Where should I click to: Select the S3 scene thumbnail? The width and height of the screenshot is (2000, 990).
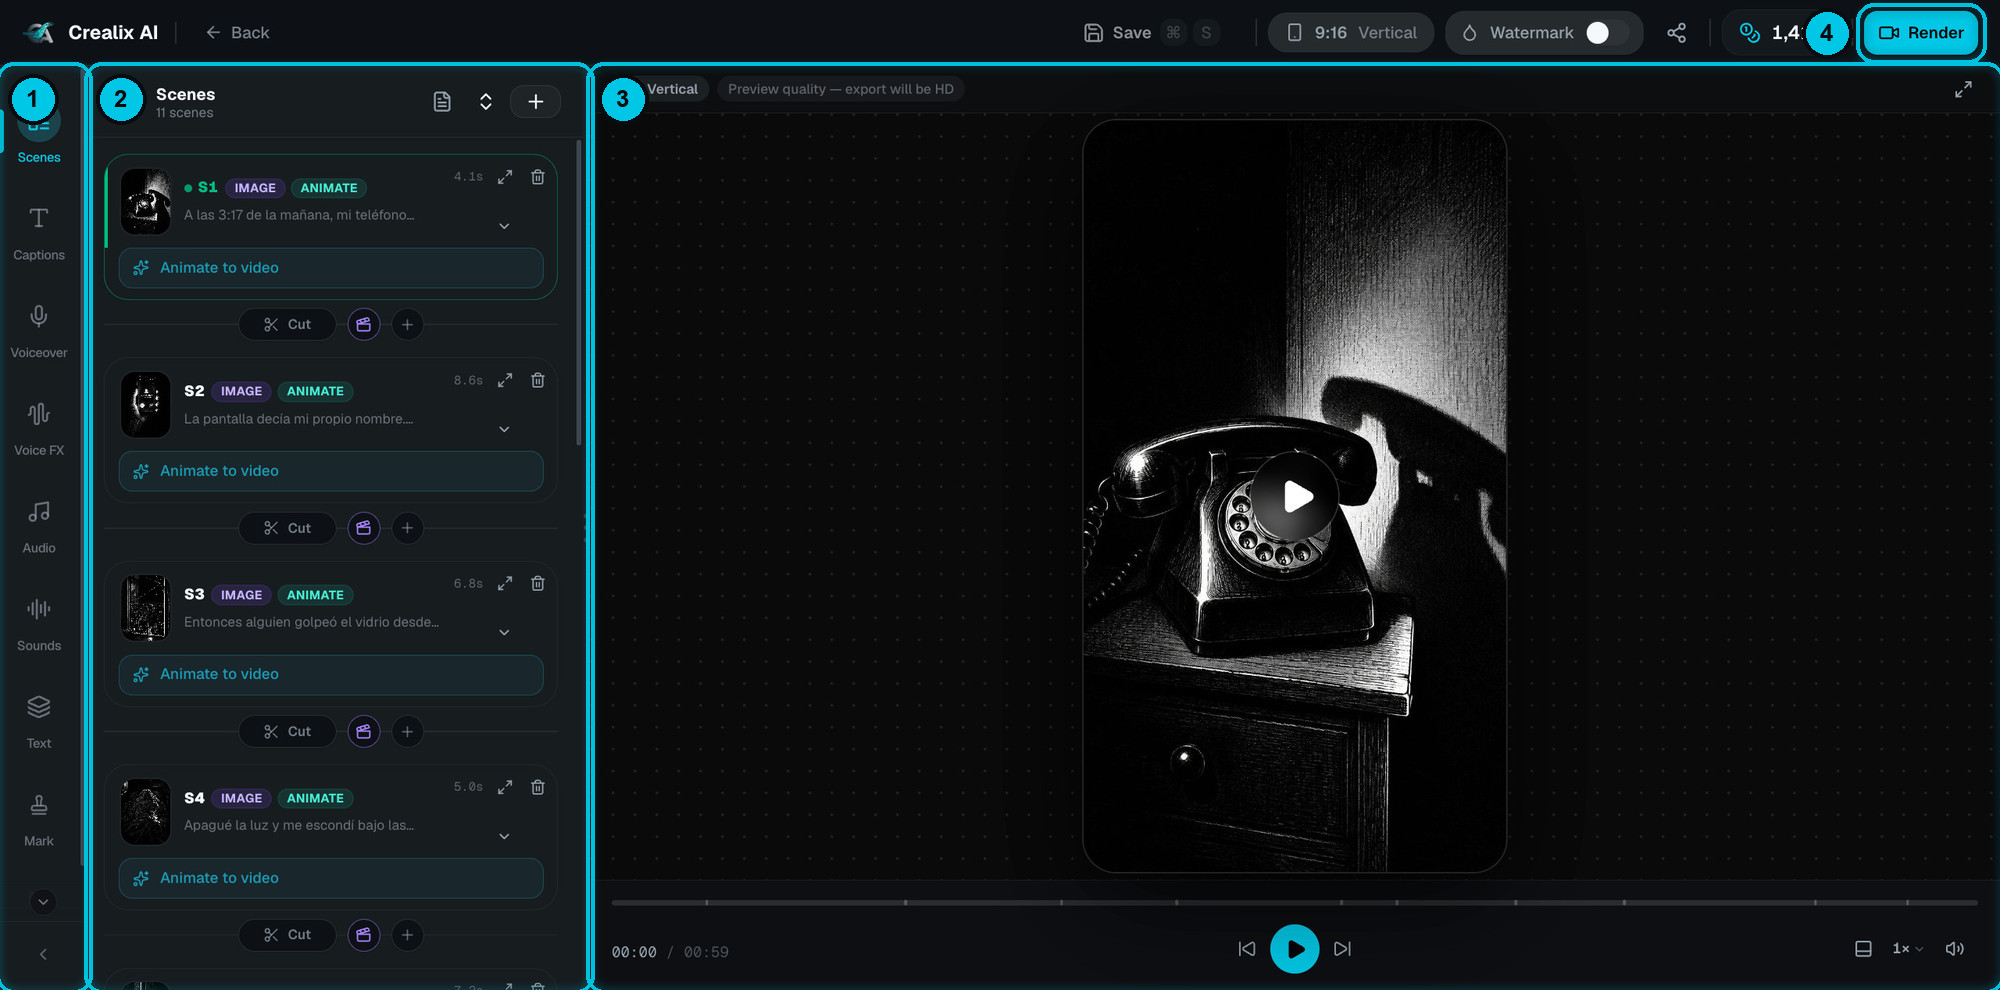point(146,608)
